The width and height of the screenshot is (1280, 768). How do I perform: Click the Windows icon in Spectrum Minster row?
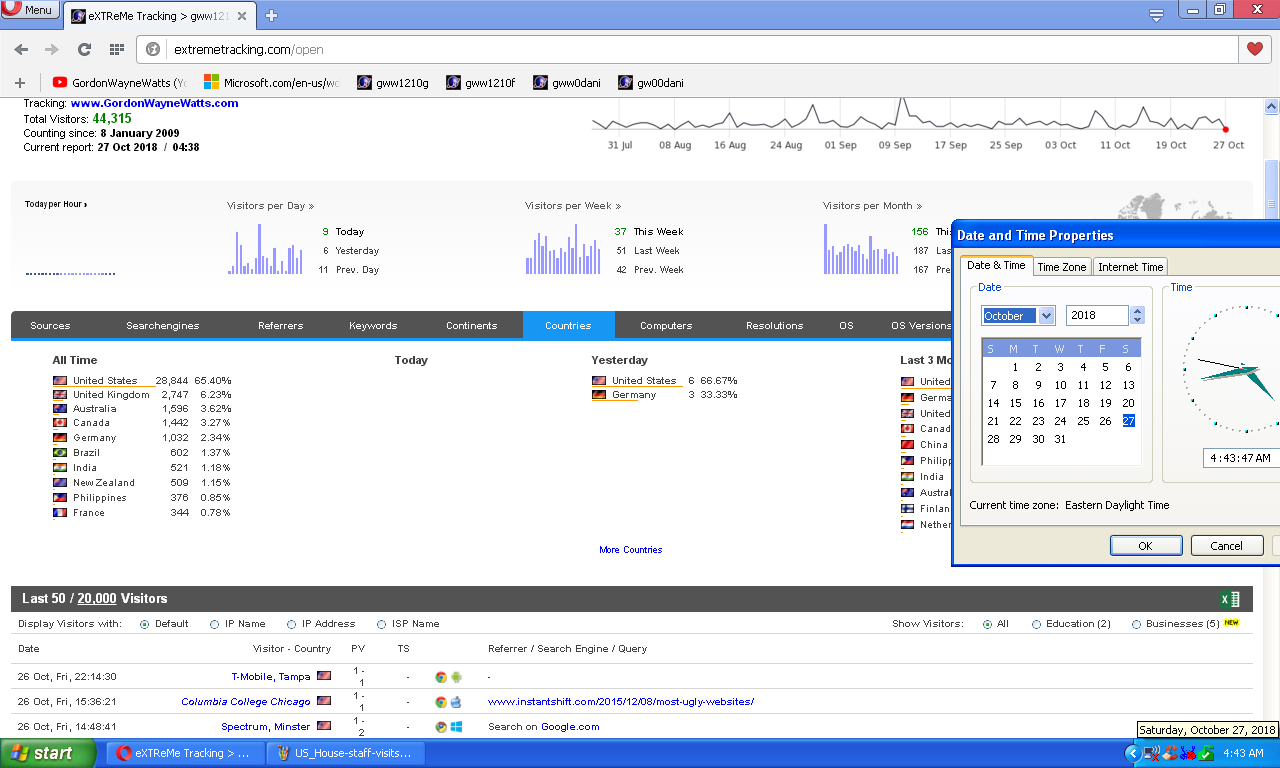[x=456, y=727]
